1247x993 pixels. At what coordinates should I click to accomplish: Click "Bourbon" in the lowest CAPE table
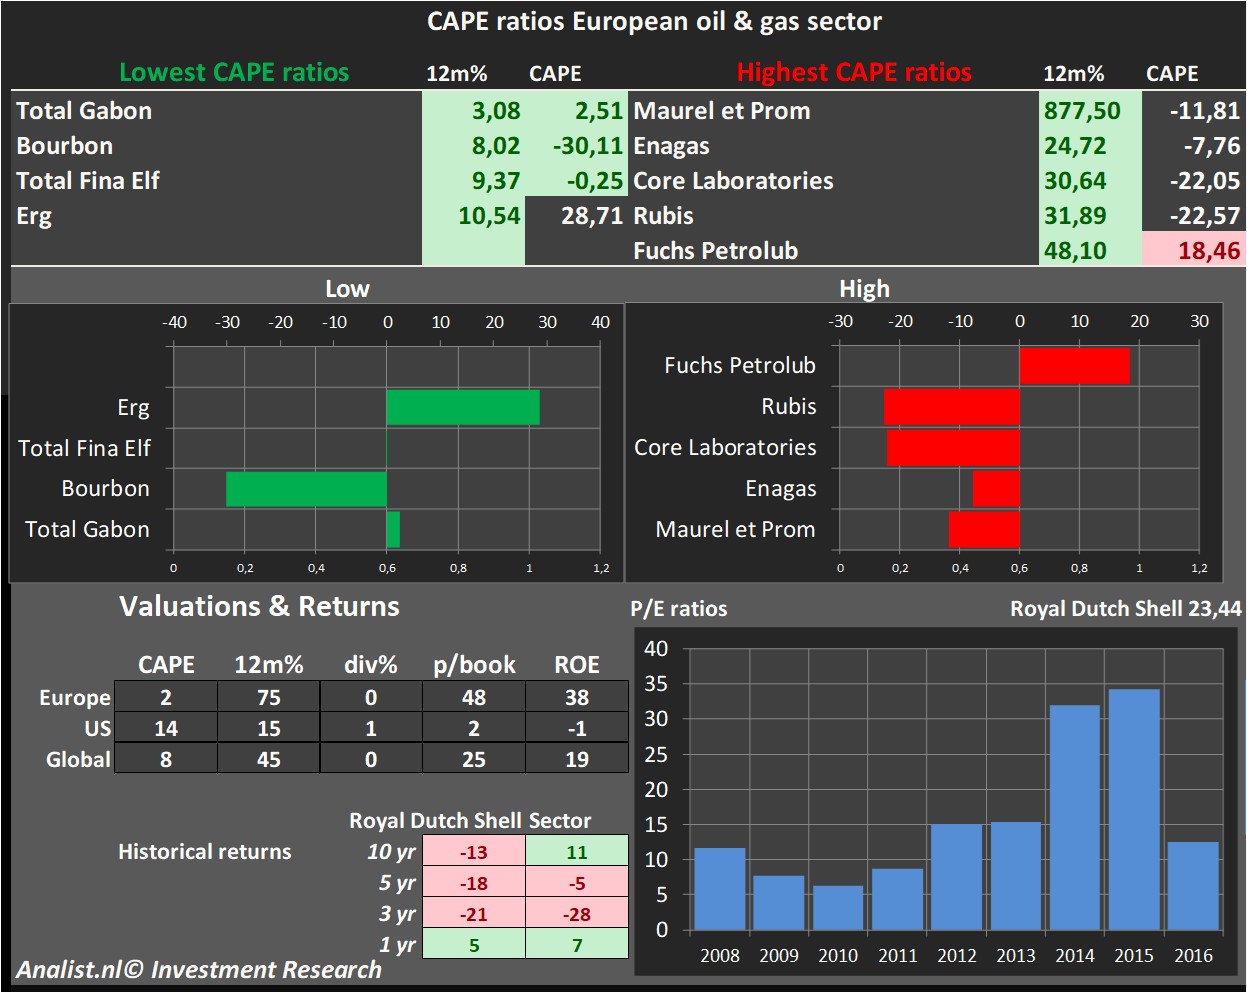(64, 146)
